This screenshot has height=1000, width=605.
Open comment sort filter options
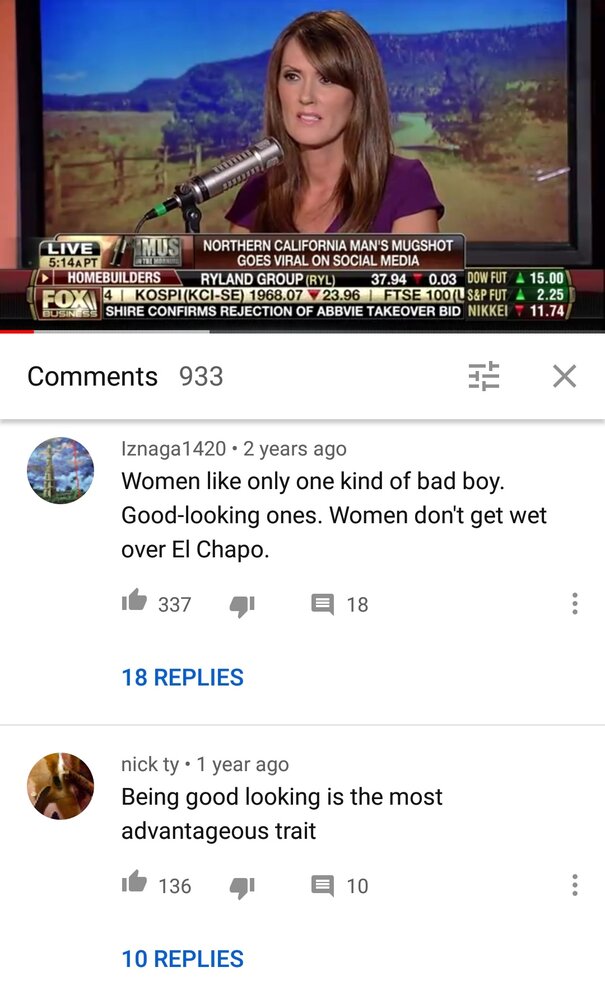[x=484, y=376]
